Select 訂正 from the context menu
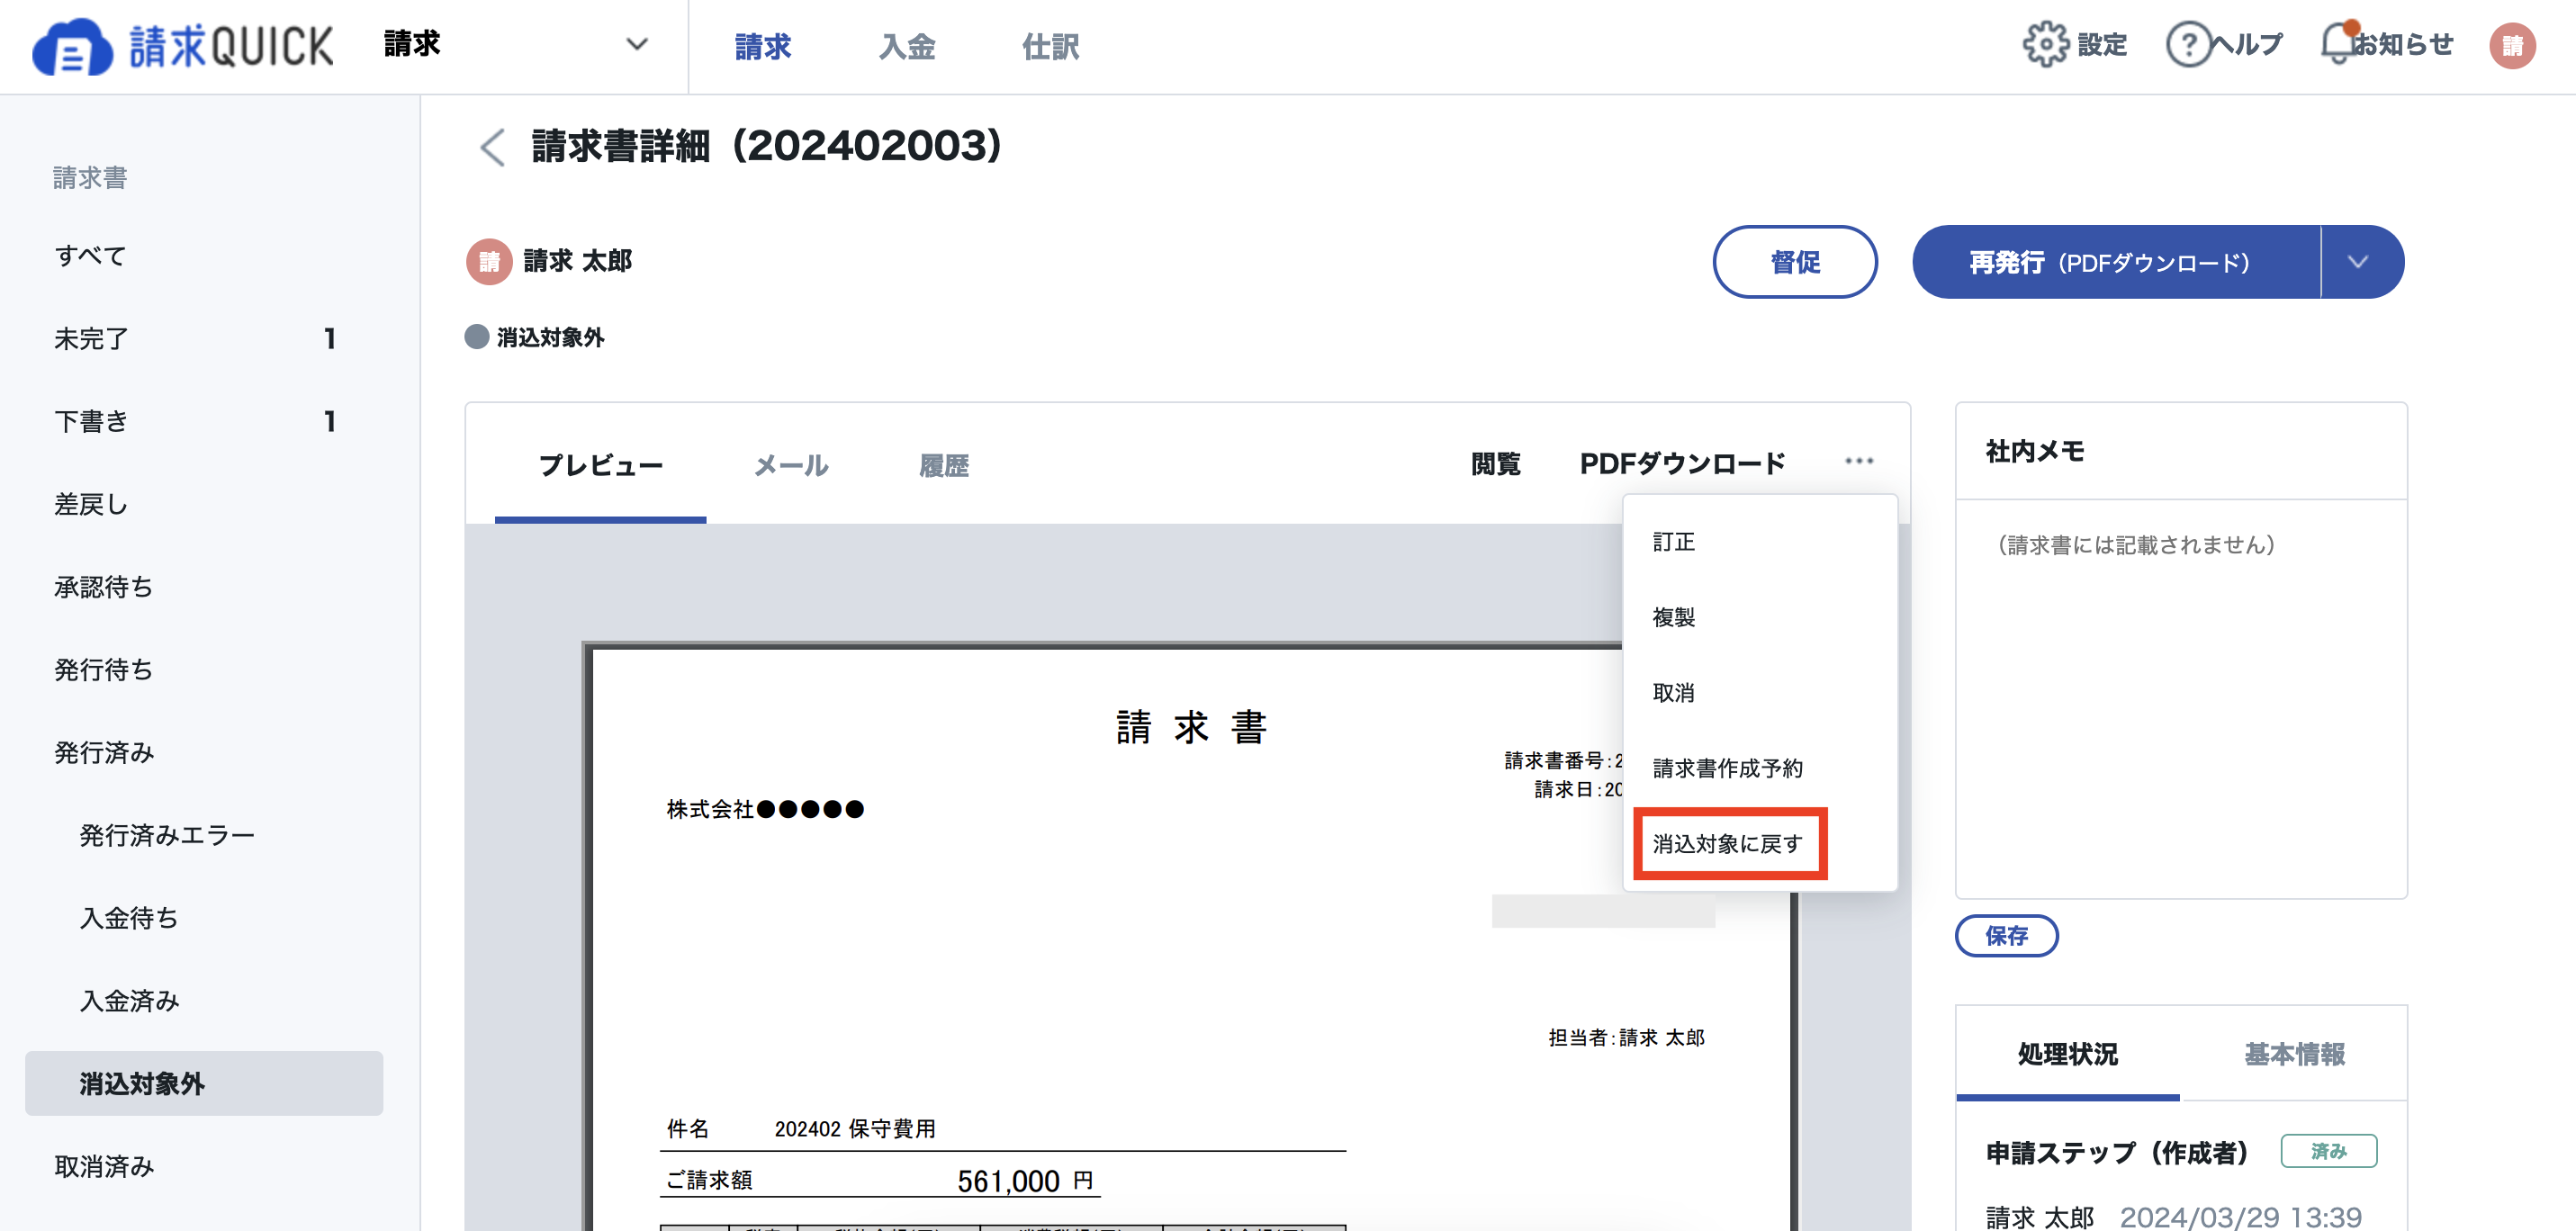This screenshot has width=2576, height=1231. [1674, 541]
